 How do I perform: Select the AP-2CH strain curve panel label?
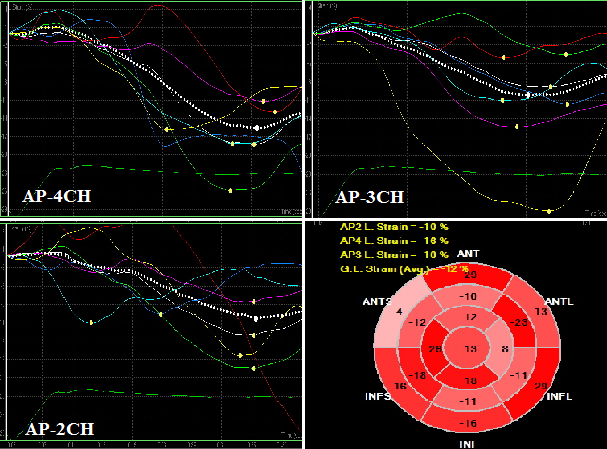(x=59, y=429)
